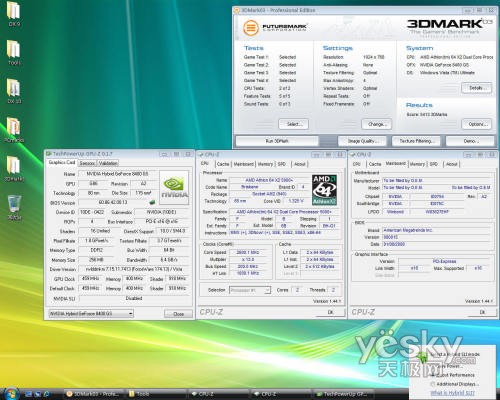500x400 pixels.
Task: Click the Windows Start orb
Action: tap(11, 393)
